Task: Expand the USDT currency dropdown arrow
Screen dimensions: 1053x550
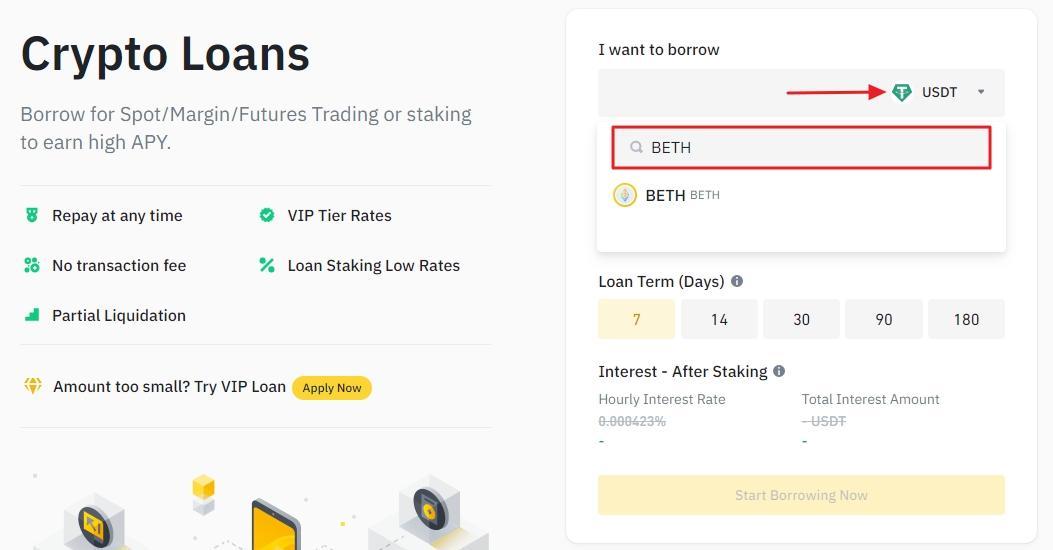Action: point(981,92)
